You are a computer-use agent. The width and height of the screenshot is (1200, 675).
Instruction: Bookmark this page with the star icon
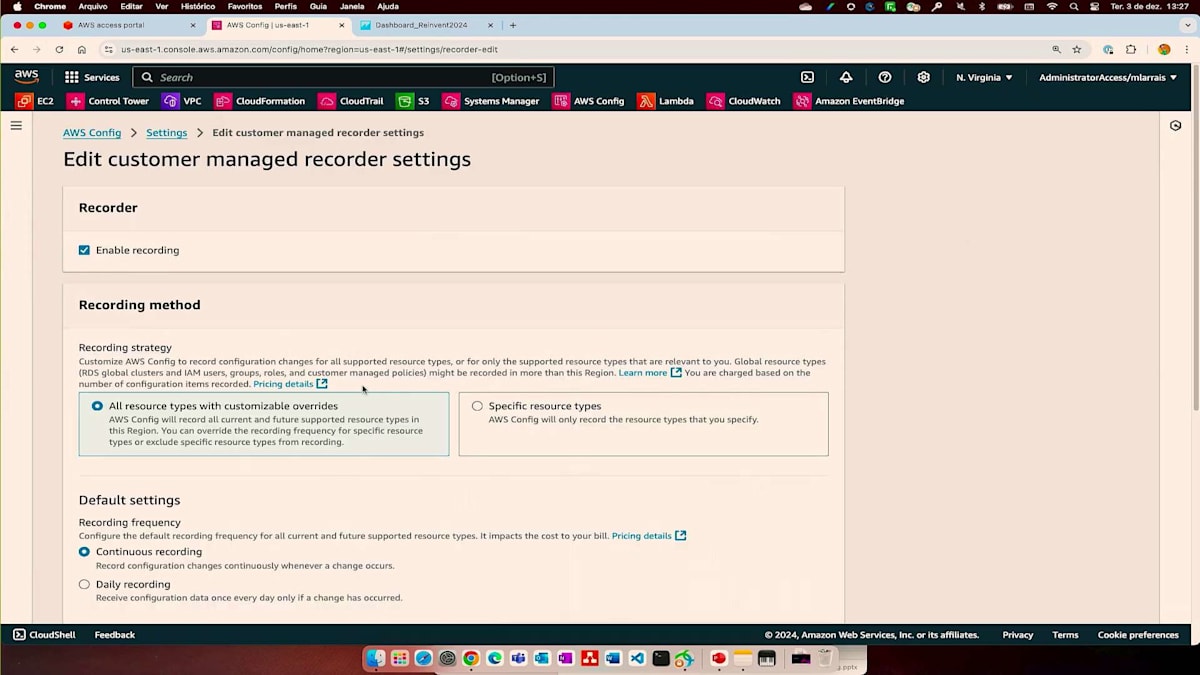(x=1077, y=49)
